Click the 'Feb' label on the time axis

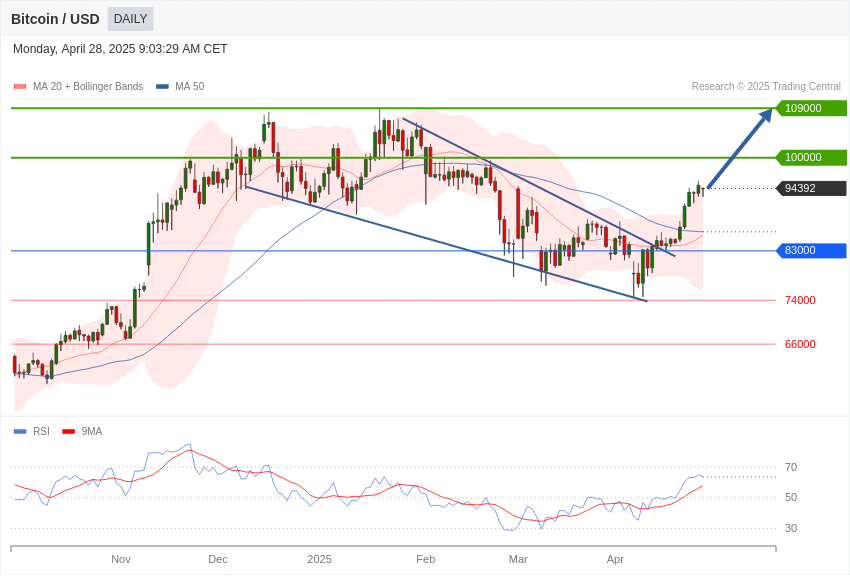pos(426,559)
